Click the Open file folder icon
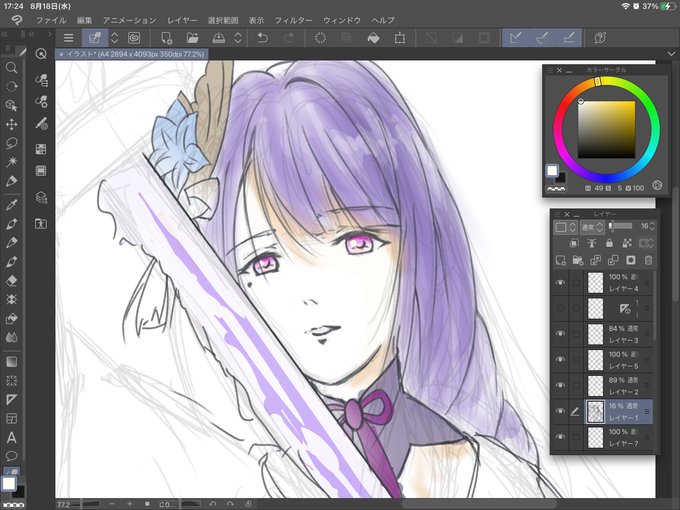This screenshot has width=680, height=510. [192, 38]
